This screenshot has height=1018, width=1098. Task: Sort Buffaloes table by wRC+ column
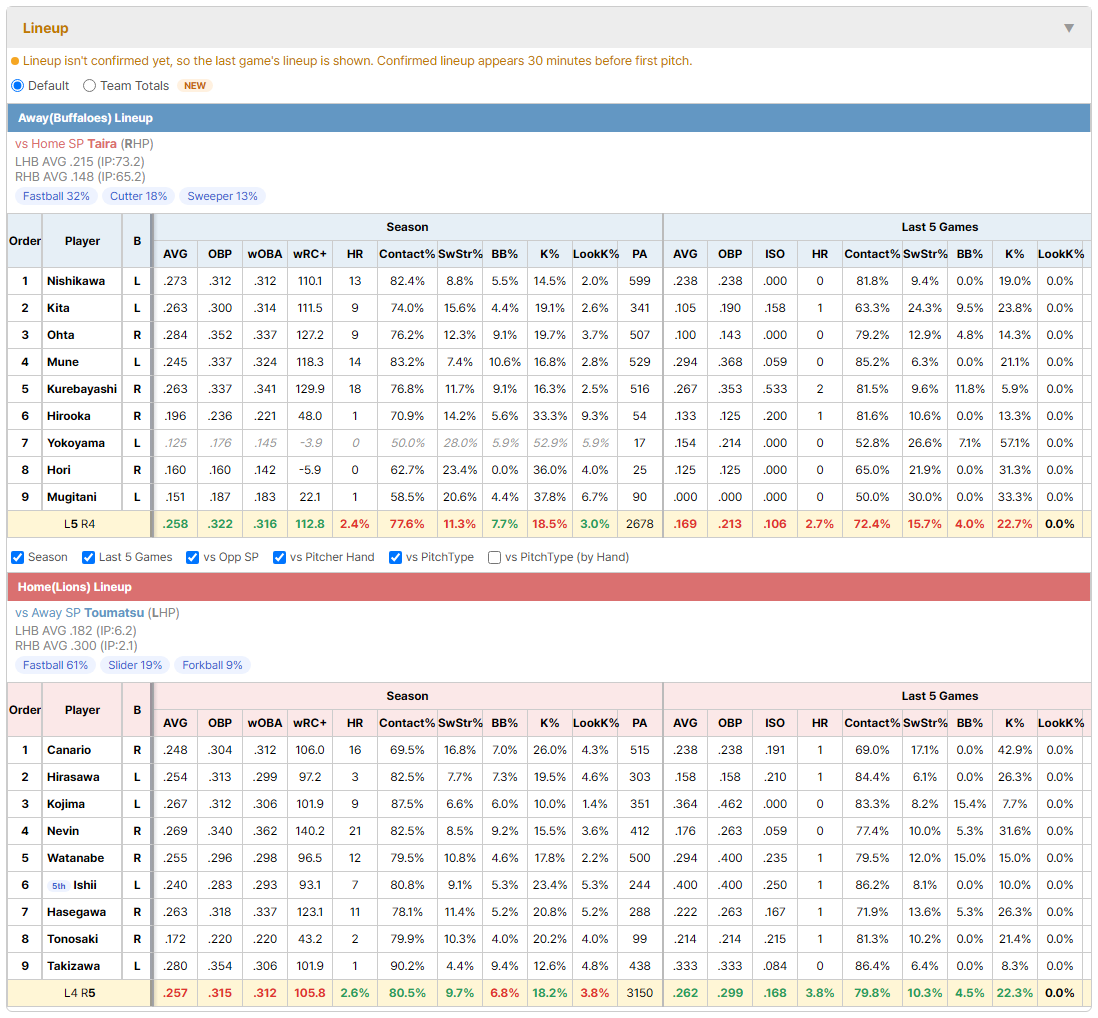310,254
